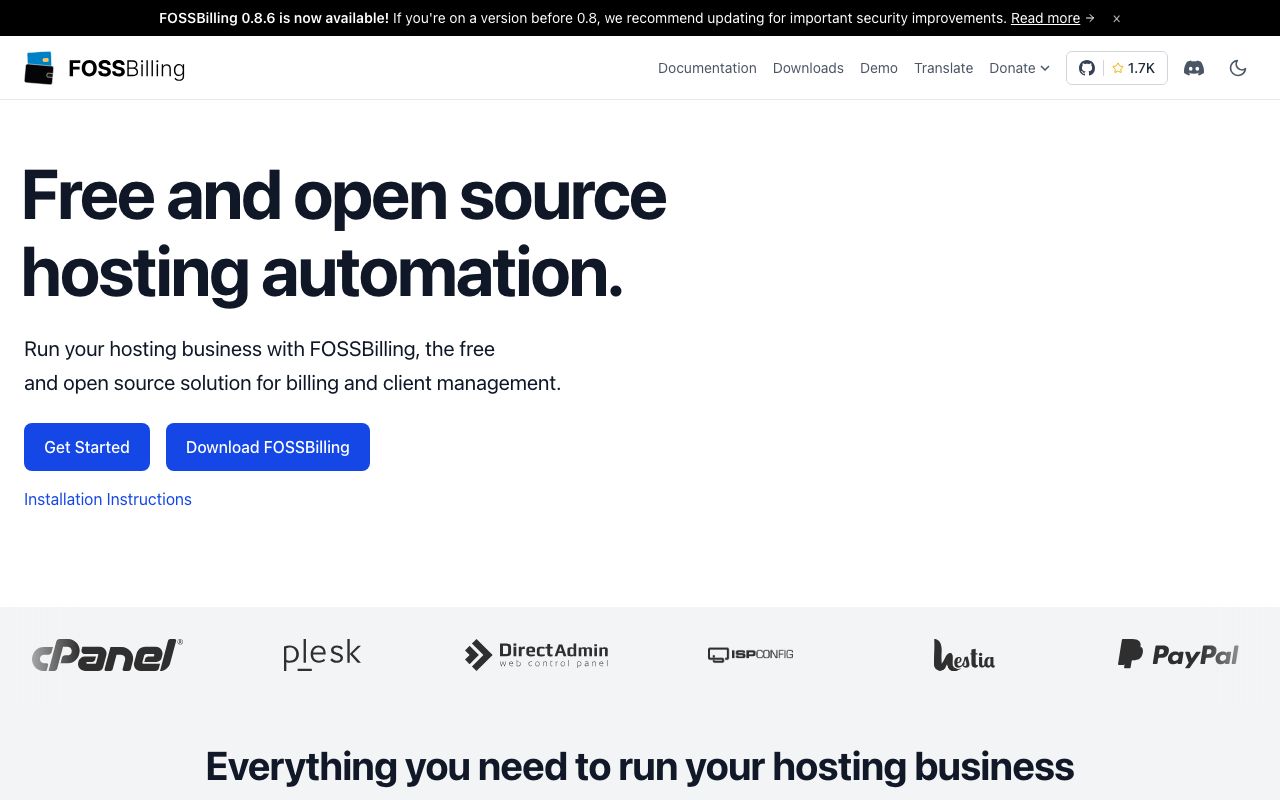Go to the Downloads page
Viewport: 1280px width, 800px height.
tap(808, 68)
